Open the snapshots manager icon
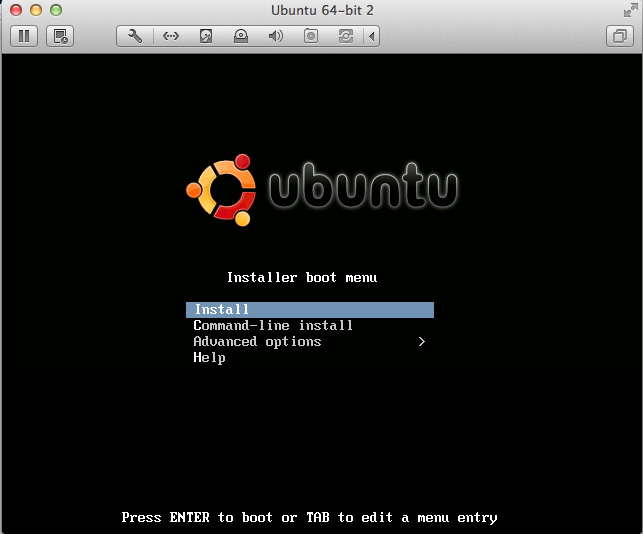Image resolution: width=643 pixels, height=534 pixels. coord(60,36)
